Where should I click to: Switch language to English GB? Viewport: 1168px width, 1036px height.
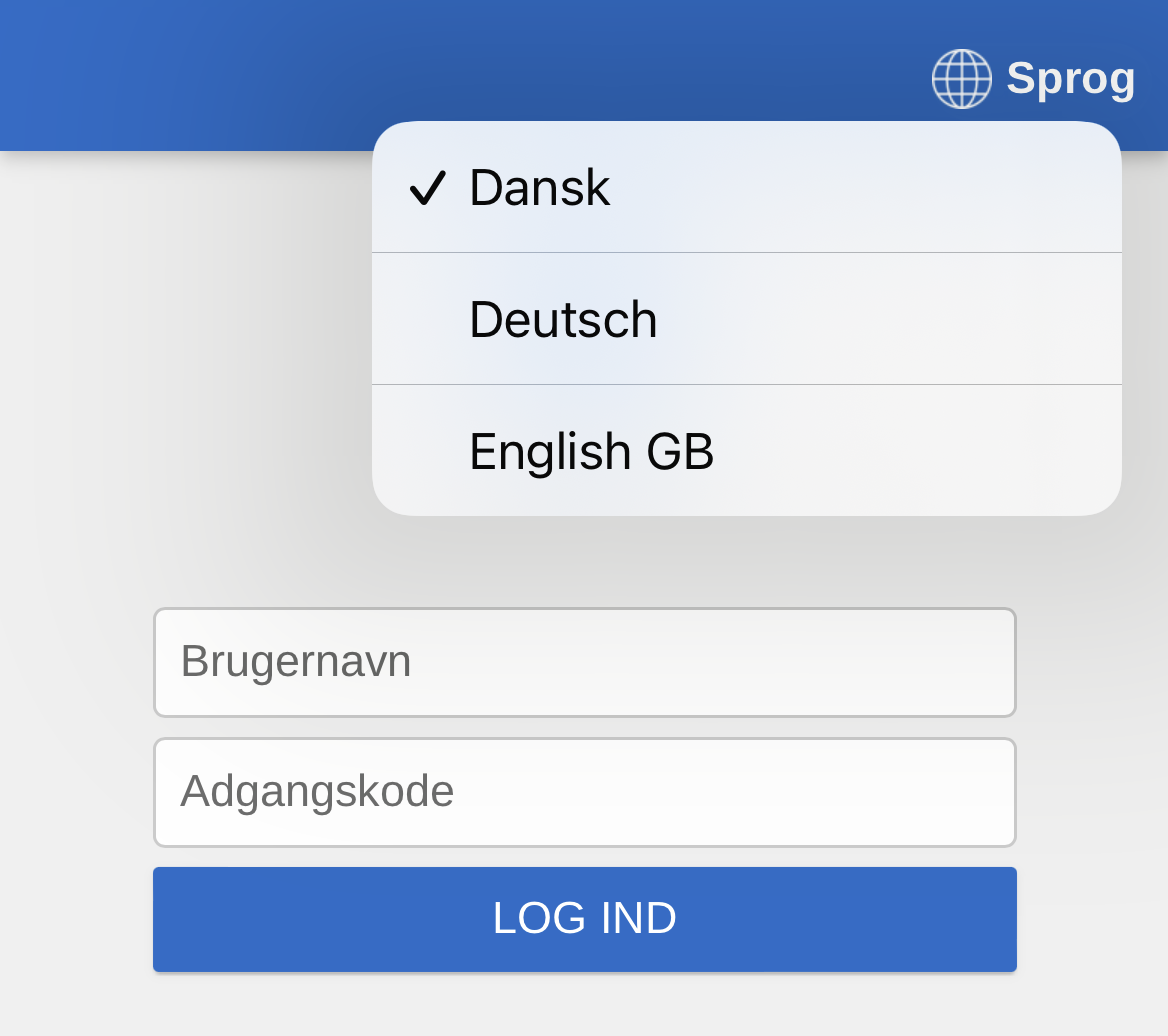pos(591,452)
